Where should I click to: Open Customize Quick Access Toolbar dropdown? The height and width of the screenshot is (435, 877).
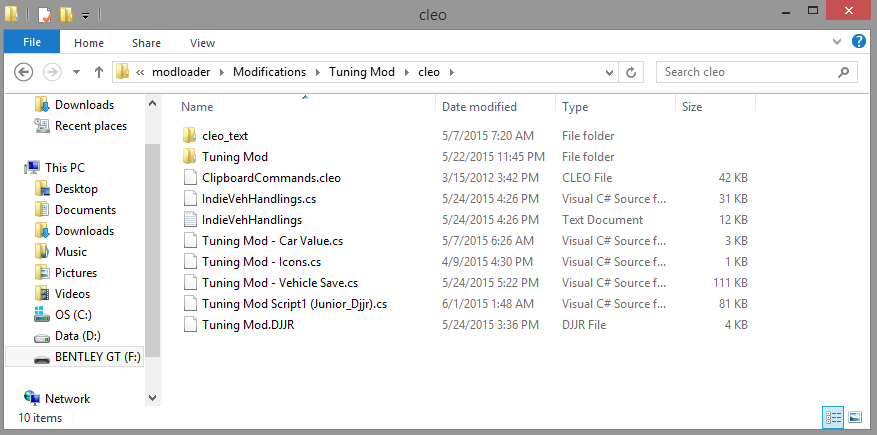pyautogui.click(x=85, y=16)
